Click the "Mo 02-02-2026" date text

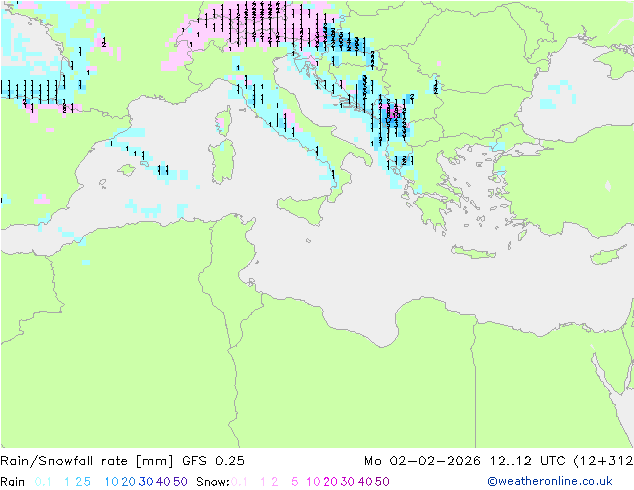pyautogui.click(x=422, y=460)
